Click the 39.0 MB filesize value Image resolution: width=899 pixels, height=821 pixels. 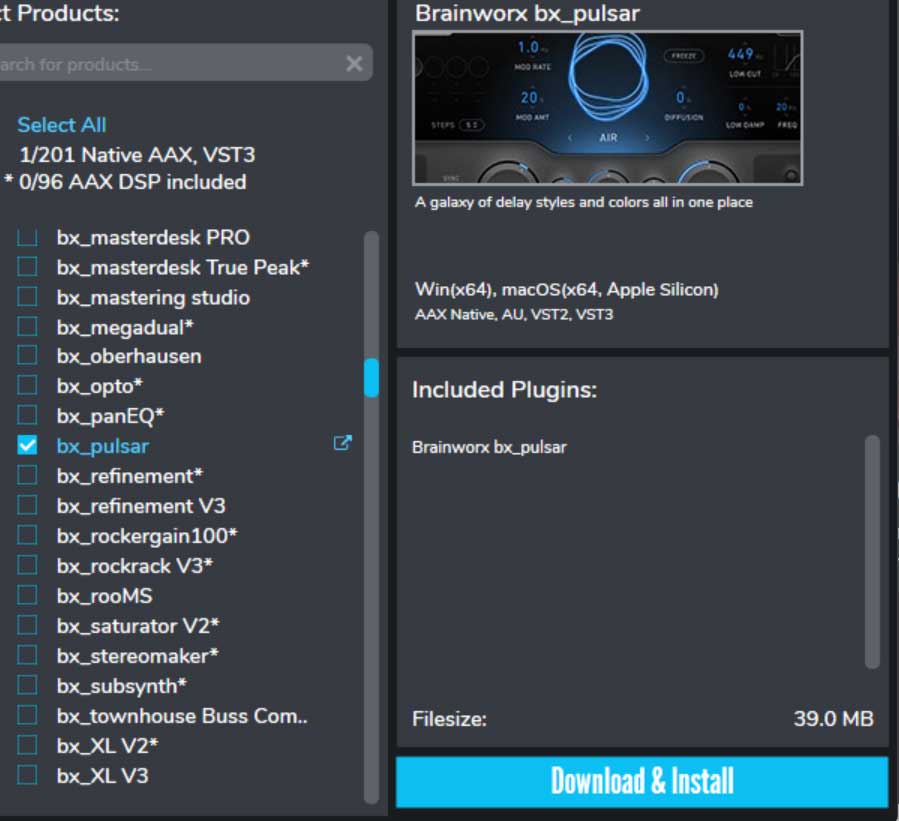(x=833, y=718)
